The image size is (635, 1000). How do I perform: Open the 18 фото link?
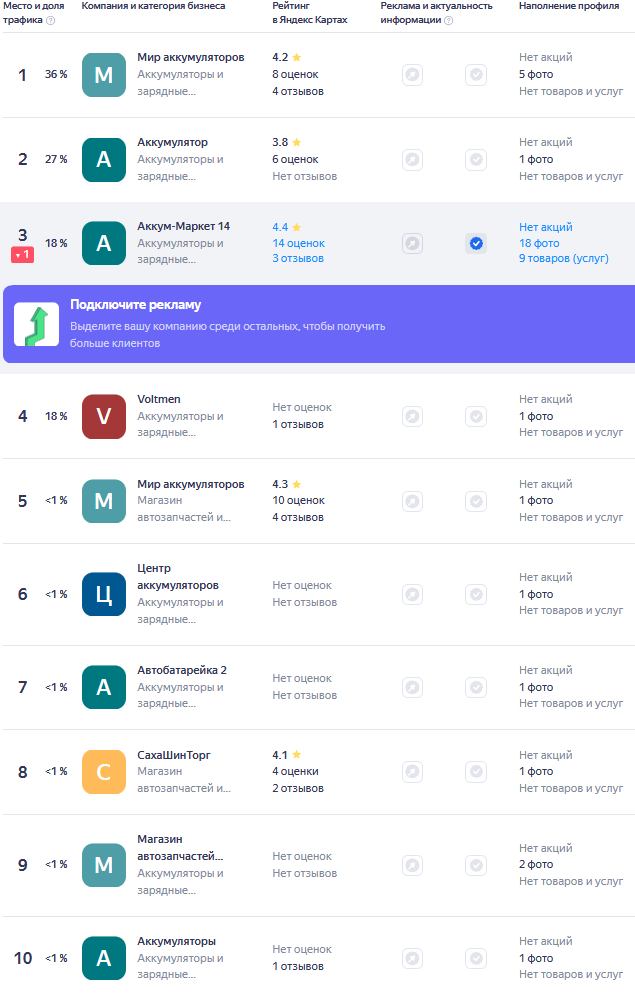539,243
